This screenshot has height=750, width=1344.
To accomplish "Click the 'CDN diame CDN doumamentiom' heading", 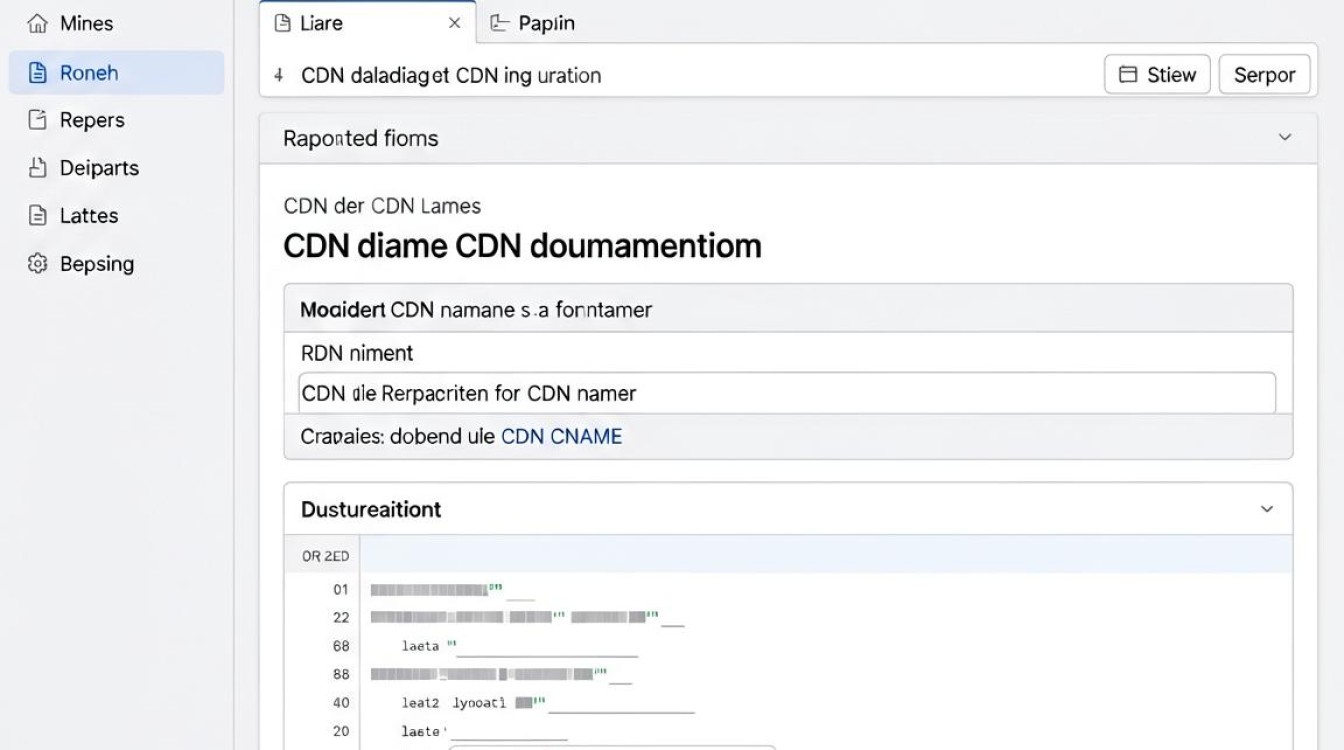I will pyautogui.click(x=522, y=246).
